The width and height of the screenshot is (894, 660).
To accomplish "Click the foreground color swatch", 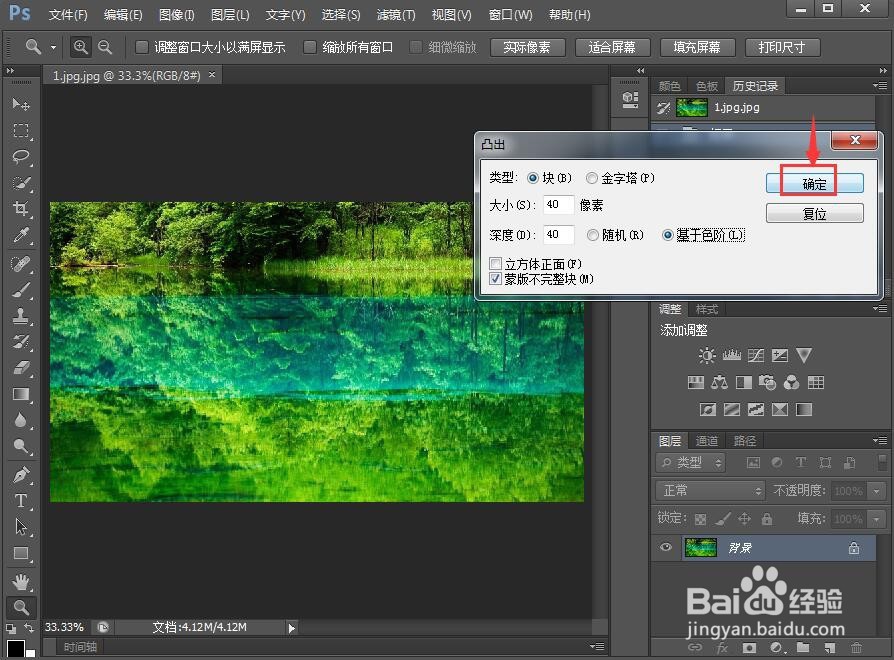I will pos(15,649).
